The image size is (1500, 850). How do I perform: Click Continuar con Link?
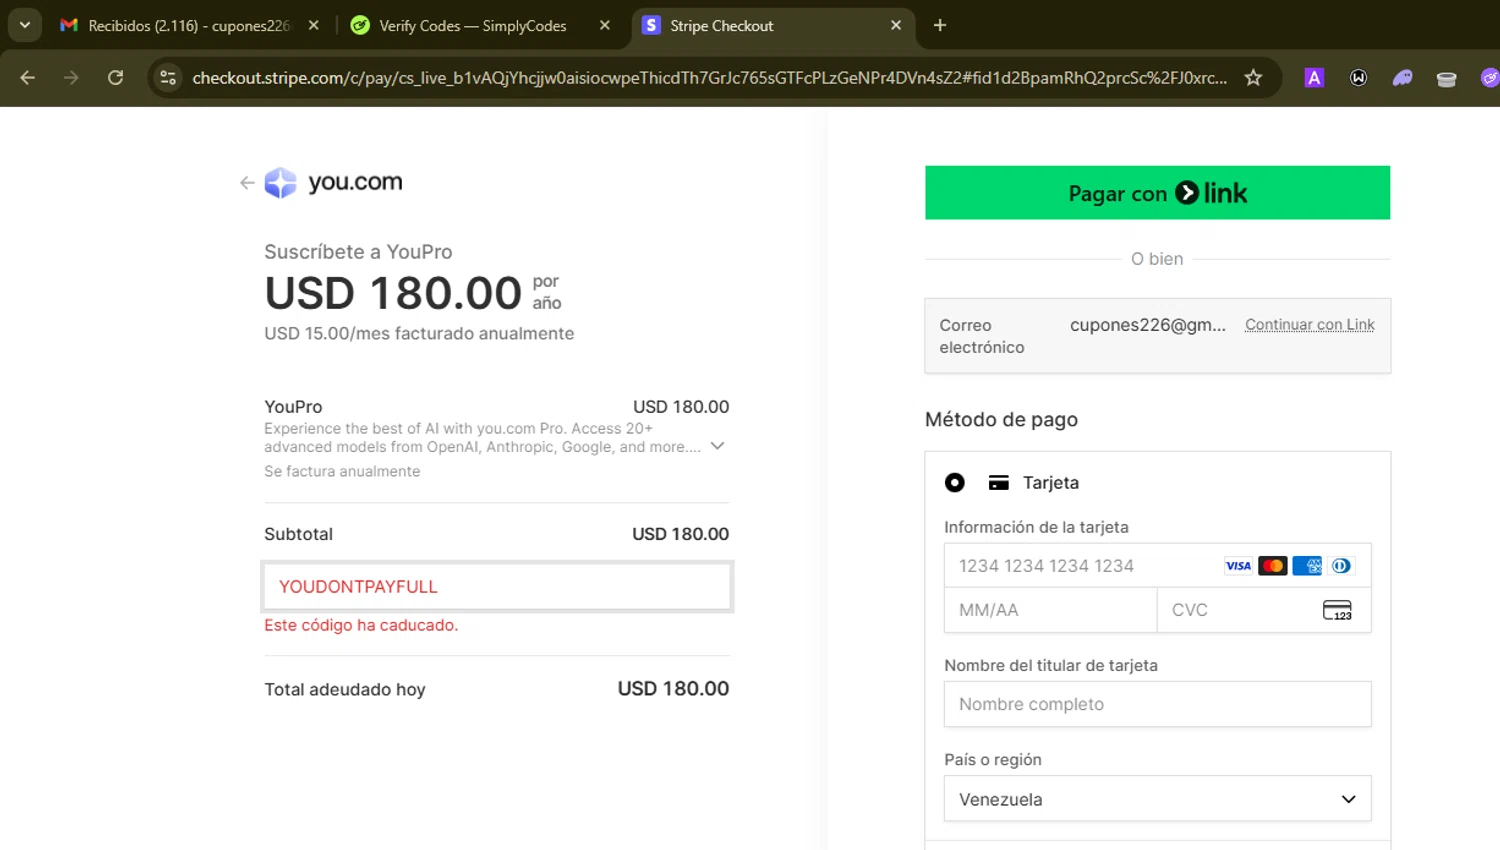click(x=1309, y=325)
